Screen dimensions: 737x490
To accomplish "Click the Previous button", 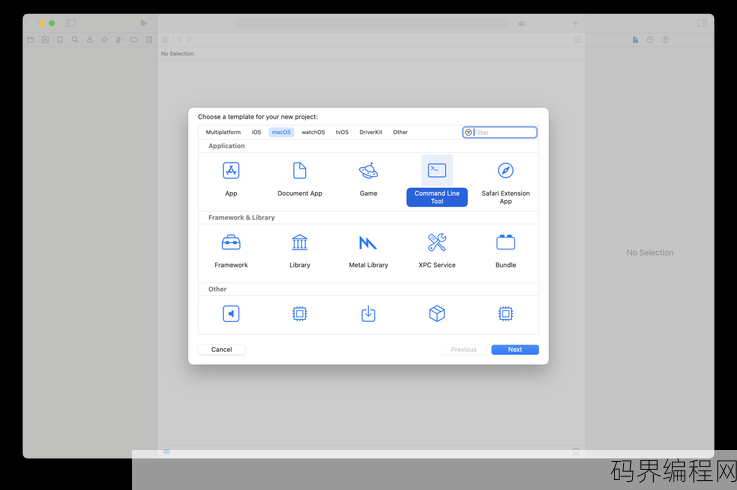I will pos(463,349).
